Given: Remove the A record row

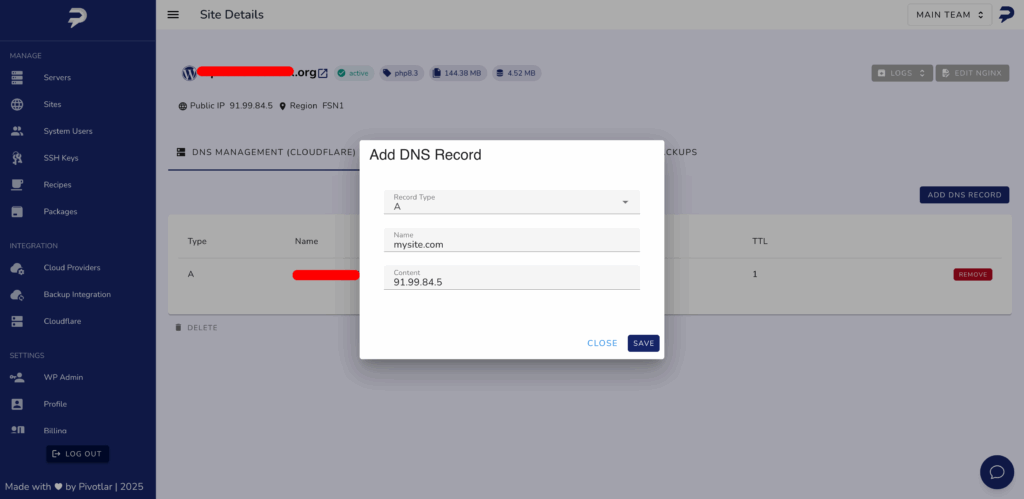Looking at the screenshot, I should (972, 274).
